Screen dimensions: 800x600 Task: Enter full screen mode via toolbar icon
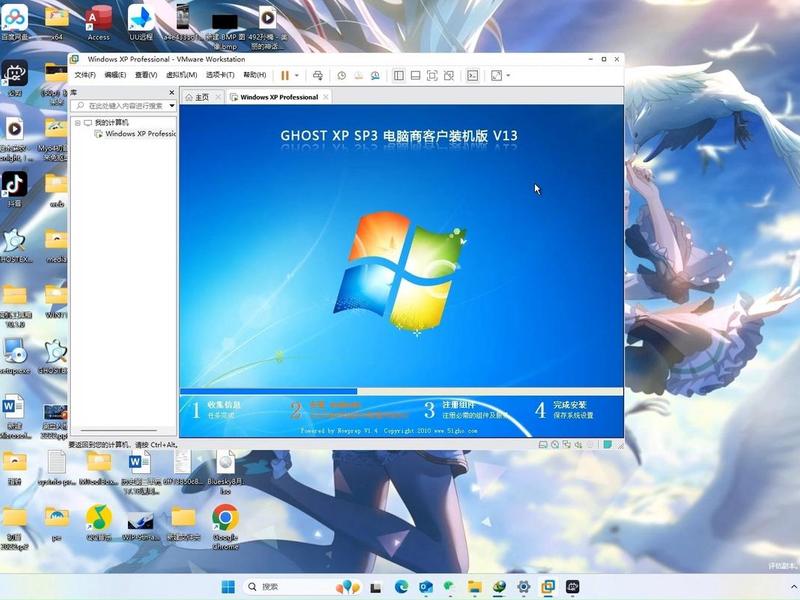click(432, 76)
